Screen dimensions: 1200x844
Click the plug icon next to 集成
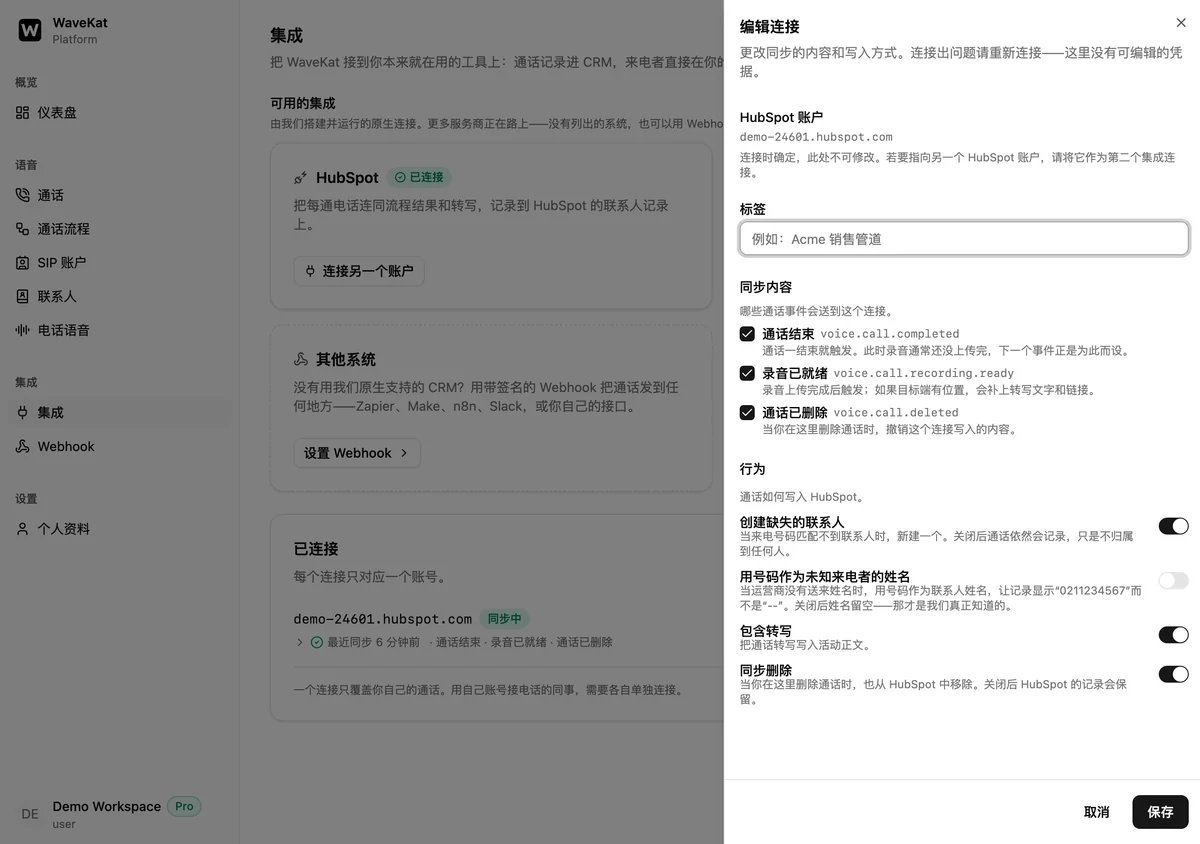pyautogui.click(x=23, y=413)
